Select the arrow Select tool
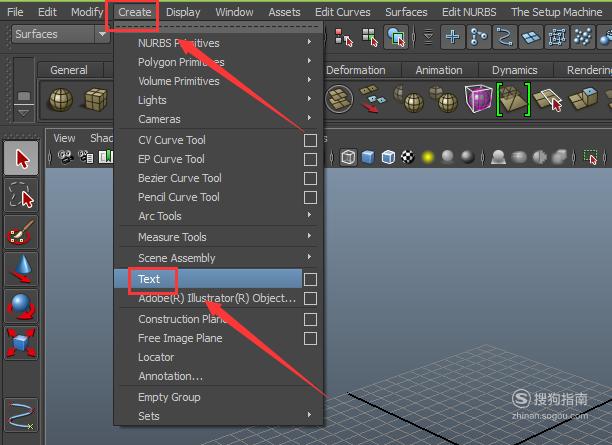The image size is (612, 445). coord(21,158)
